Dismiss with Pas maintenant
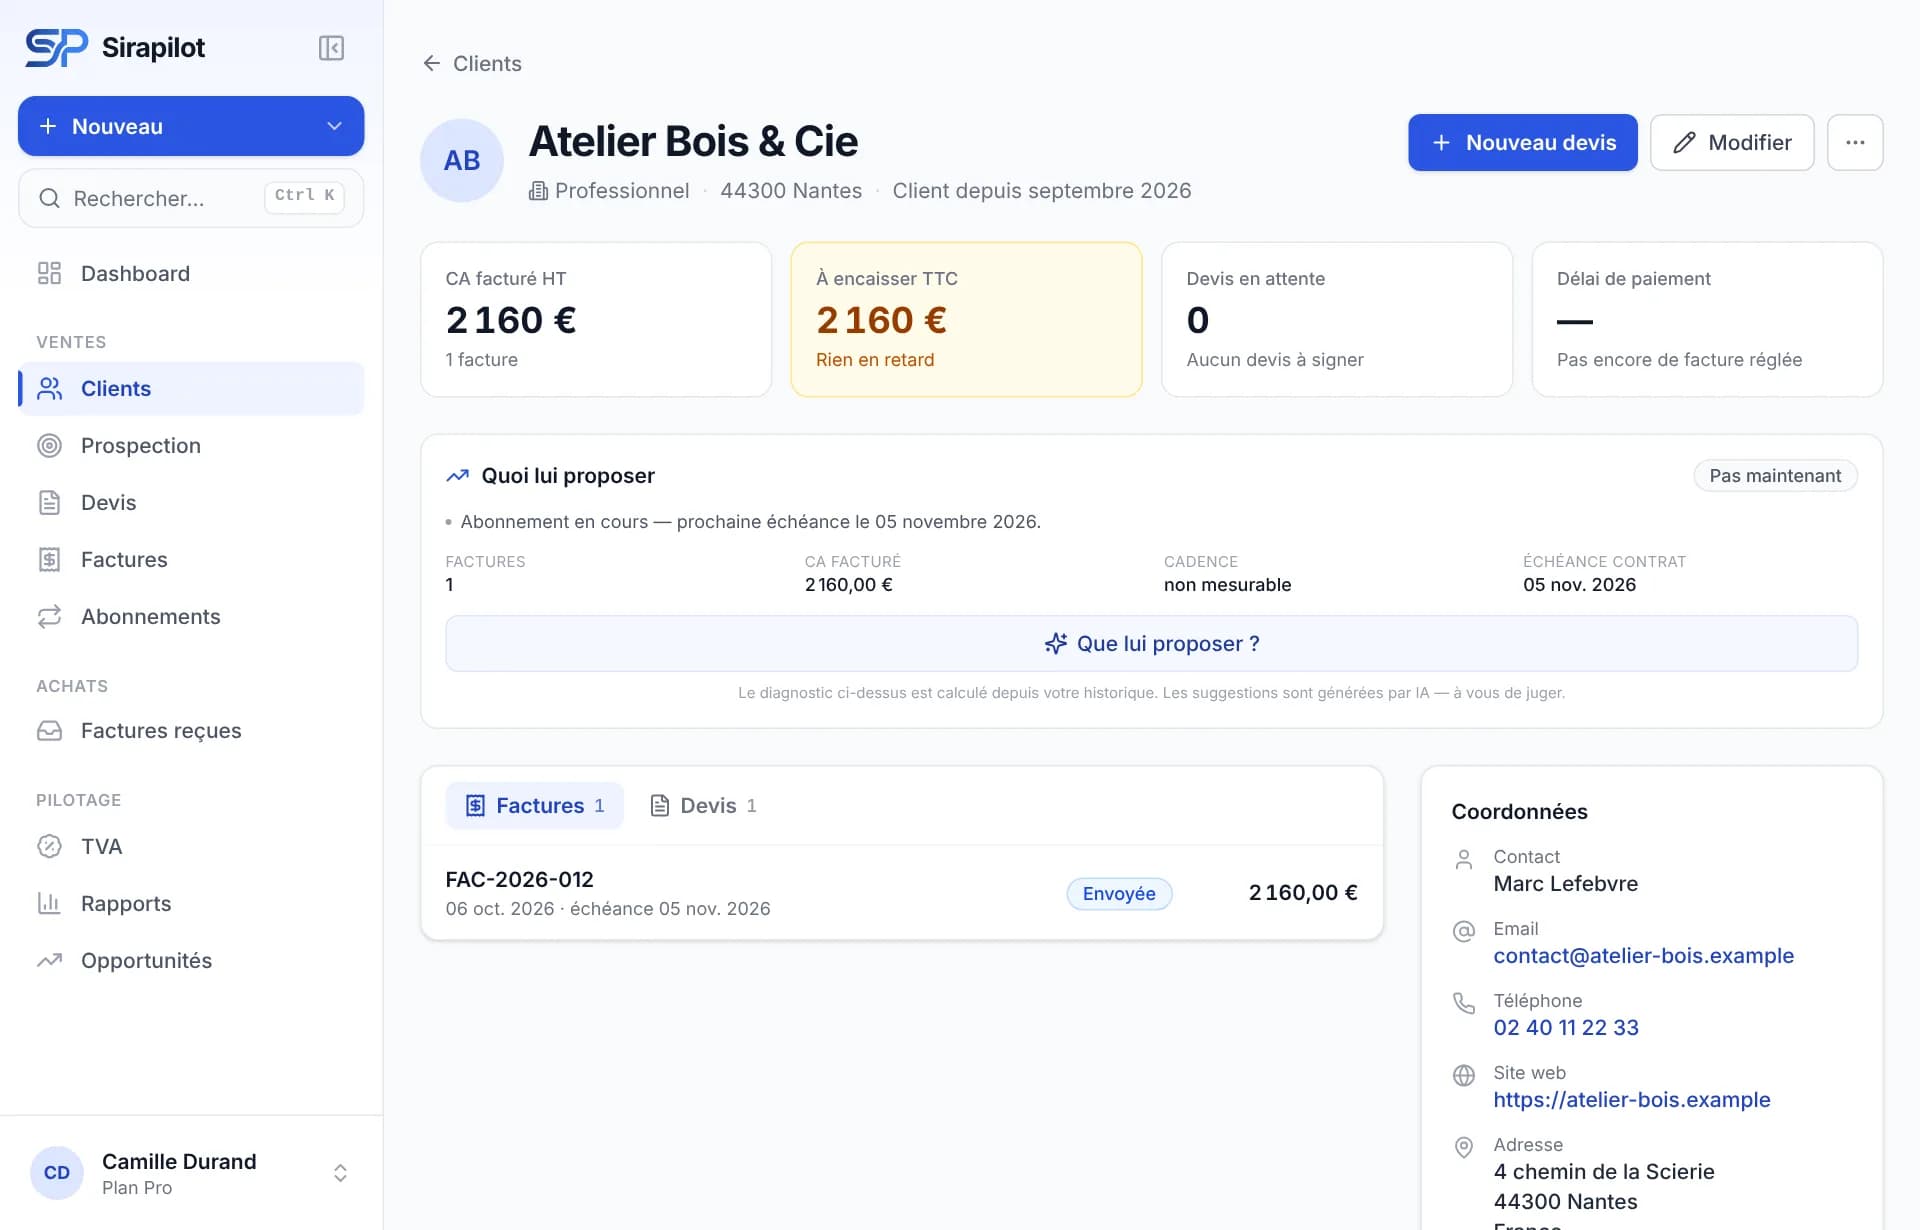1920x1230 pixels. point(1775,475)
